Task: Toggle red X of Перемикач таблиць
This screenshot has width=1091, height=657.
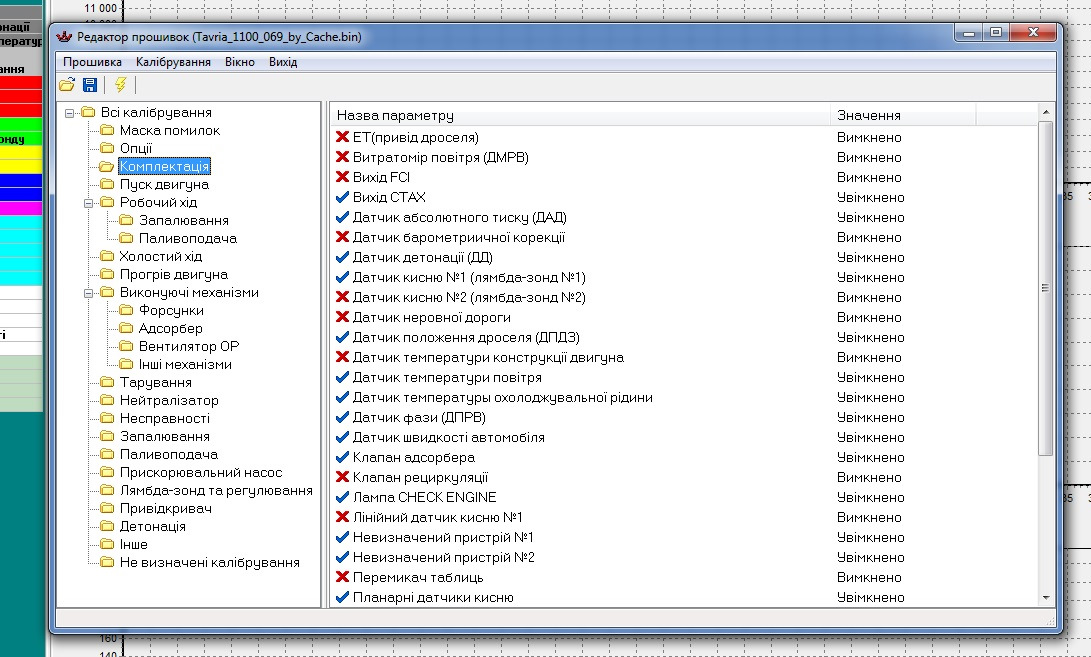Action: click(x=342, y=577)
